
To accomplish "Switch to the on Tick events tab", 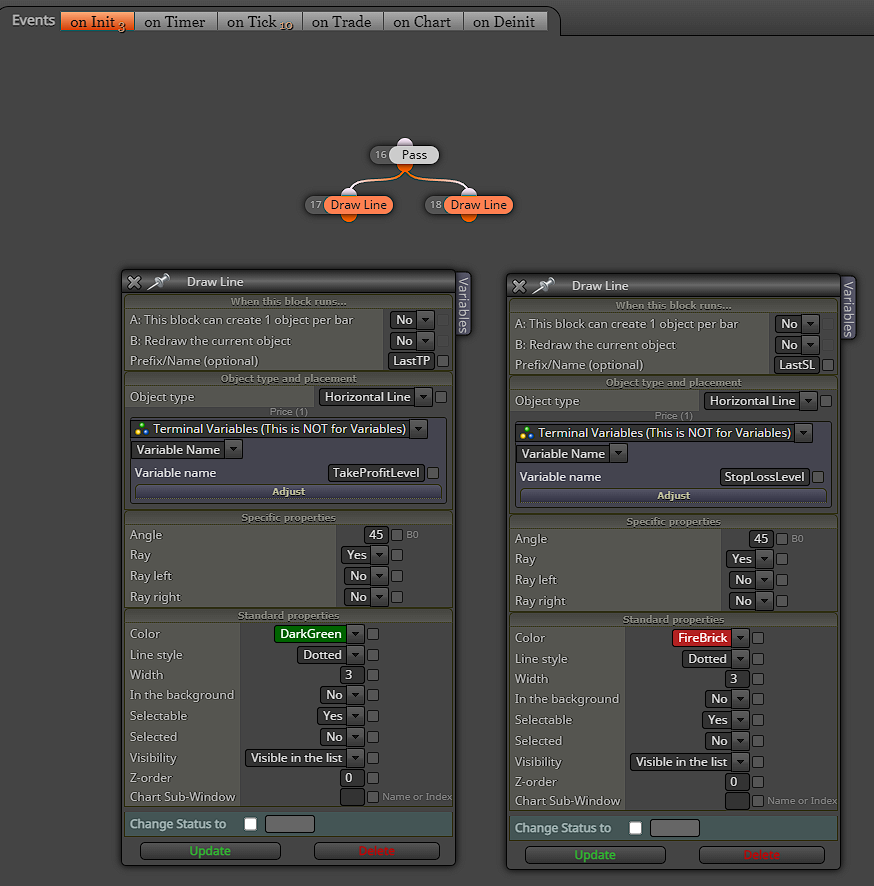I will coord(260,21).
